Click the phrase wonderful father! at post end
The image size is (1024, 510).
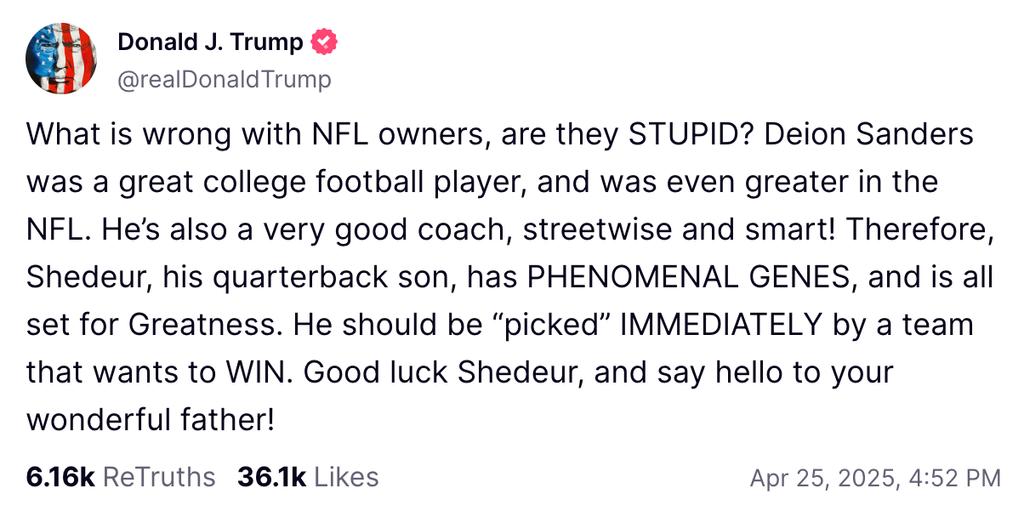pyautogui.click(x=150, y=421)
